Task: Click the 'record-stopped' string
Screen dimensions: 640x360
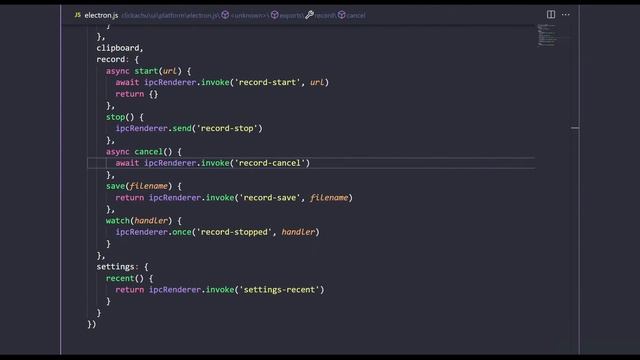Action: 234,232
